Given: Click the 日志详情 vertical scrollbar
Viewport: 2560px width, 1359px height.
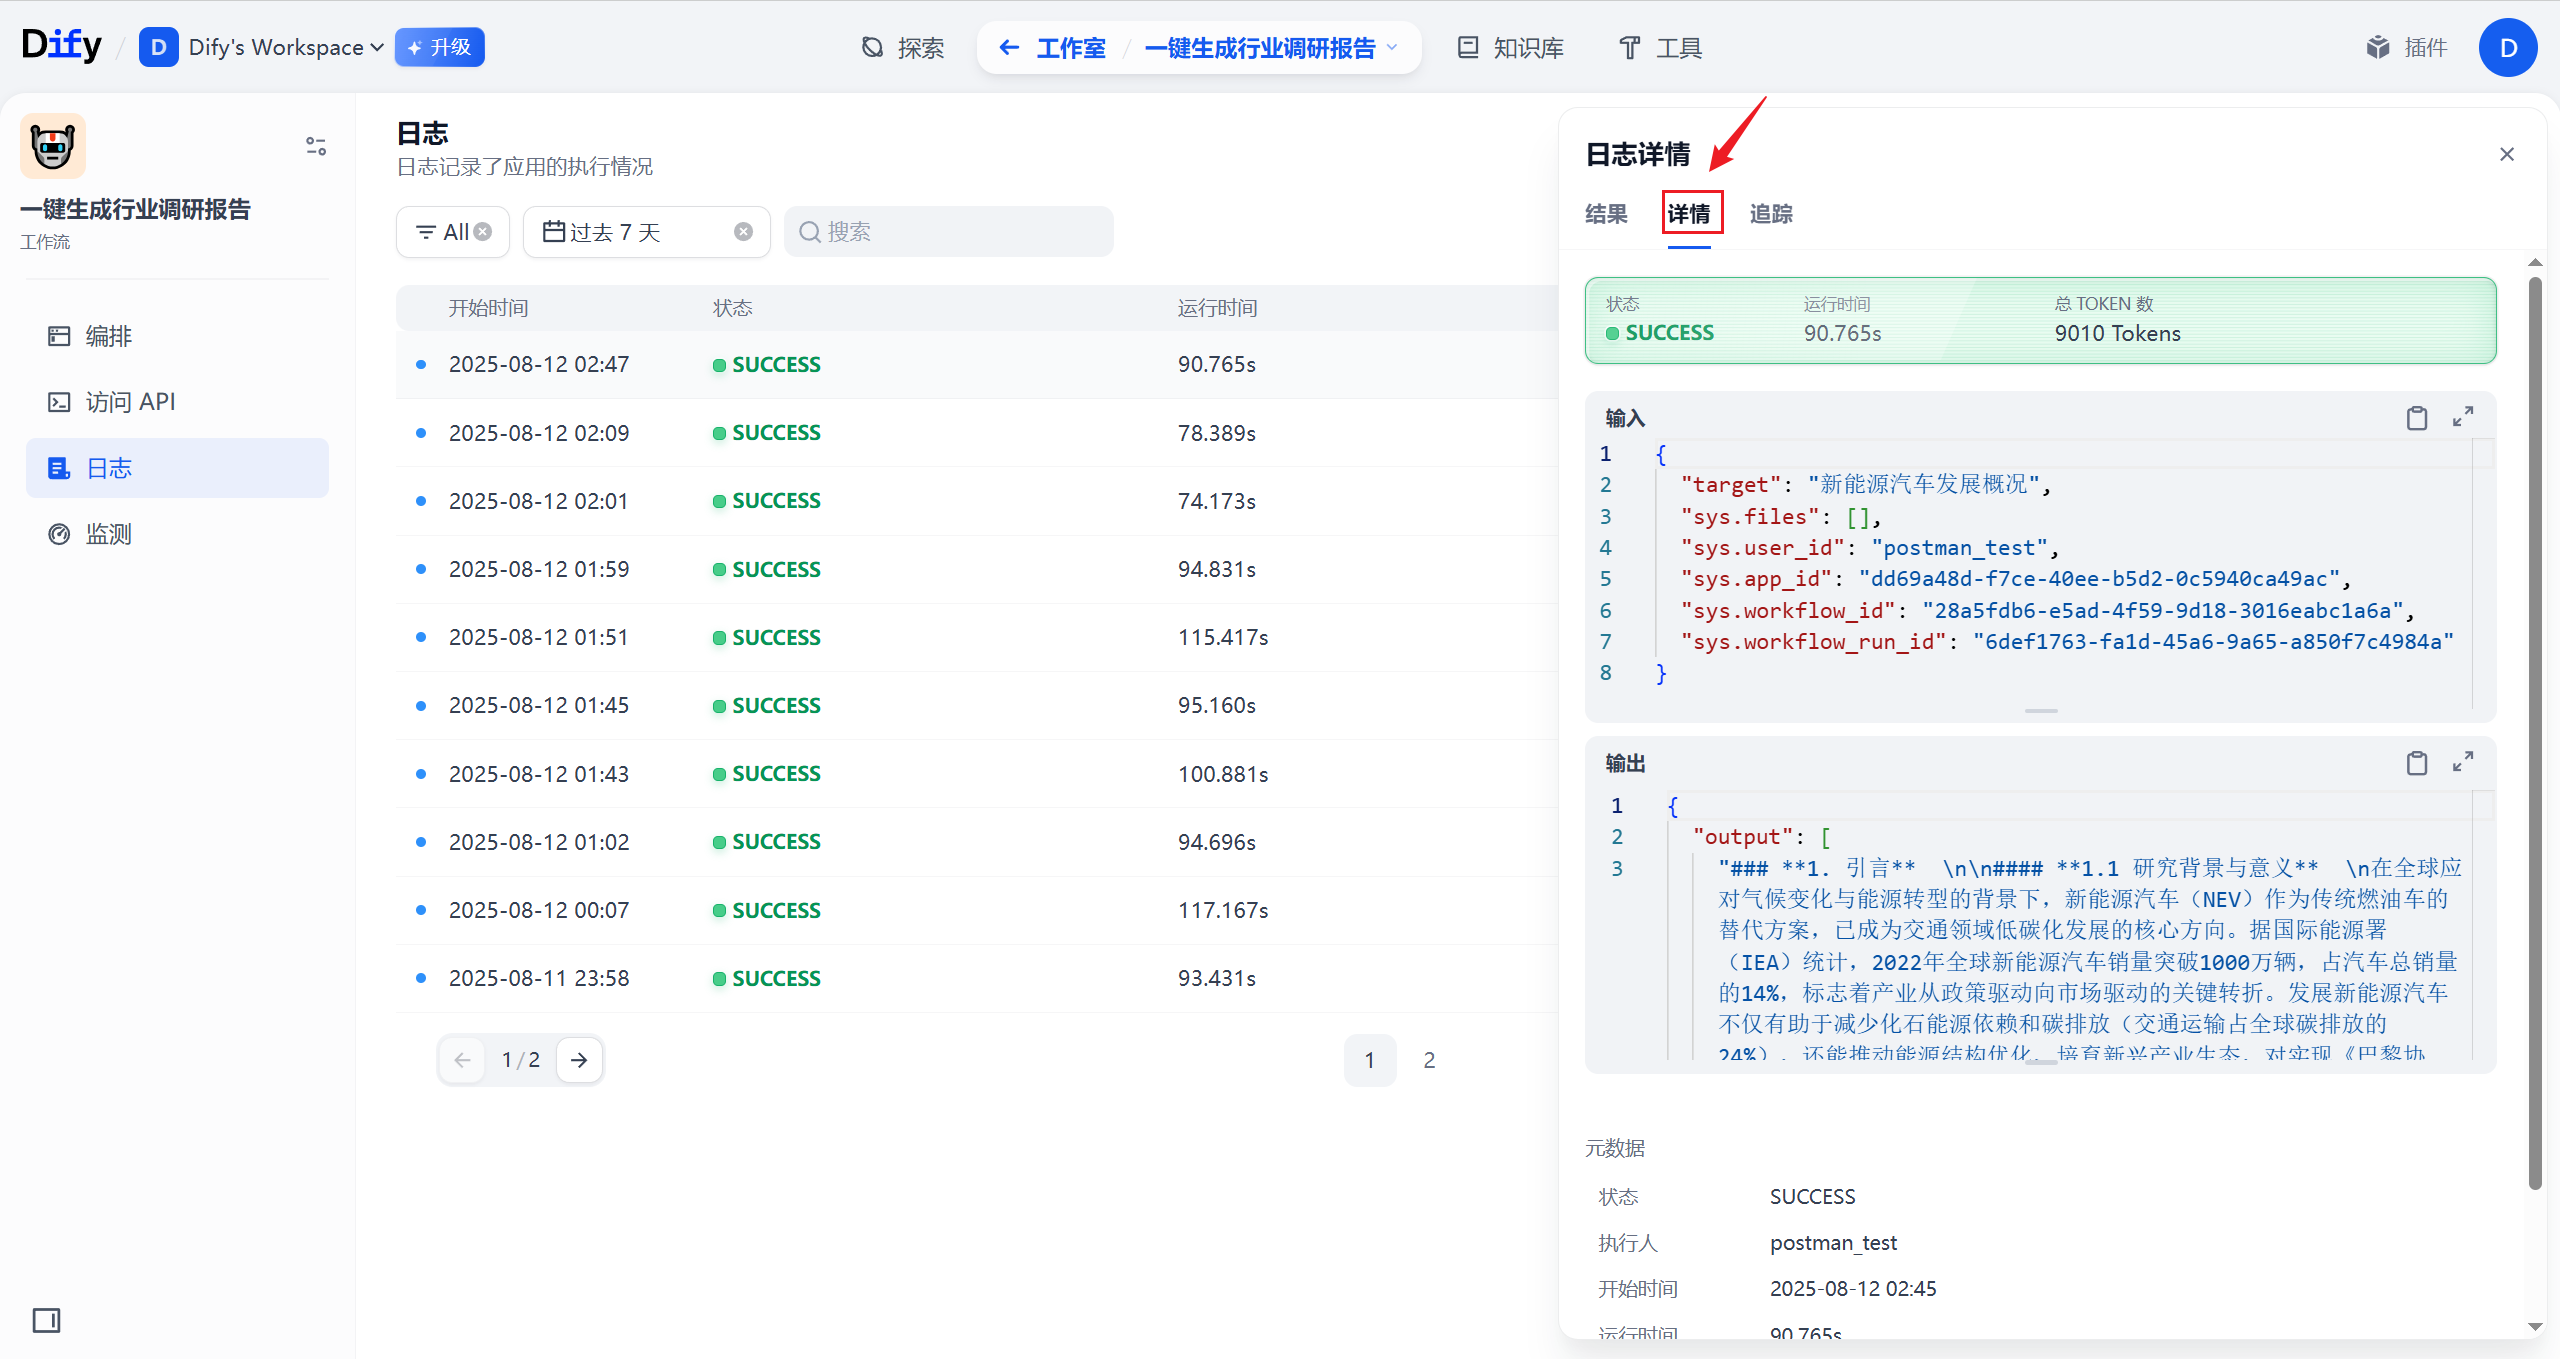Looking at the screenshot, I should pyautogui.click(x=2535, y=732).
